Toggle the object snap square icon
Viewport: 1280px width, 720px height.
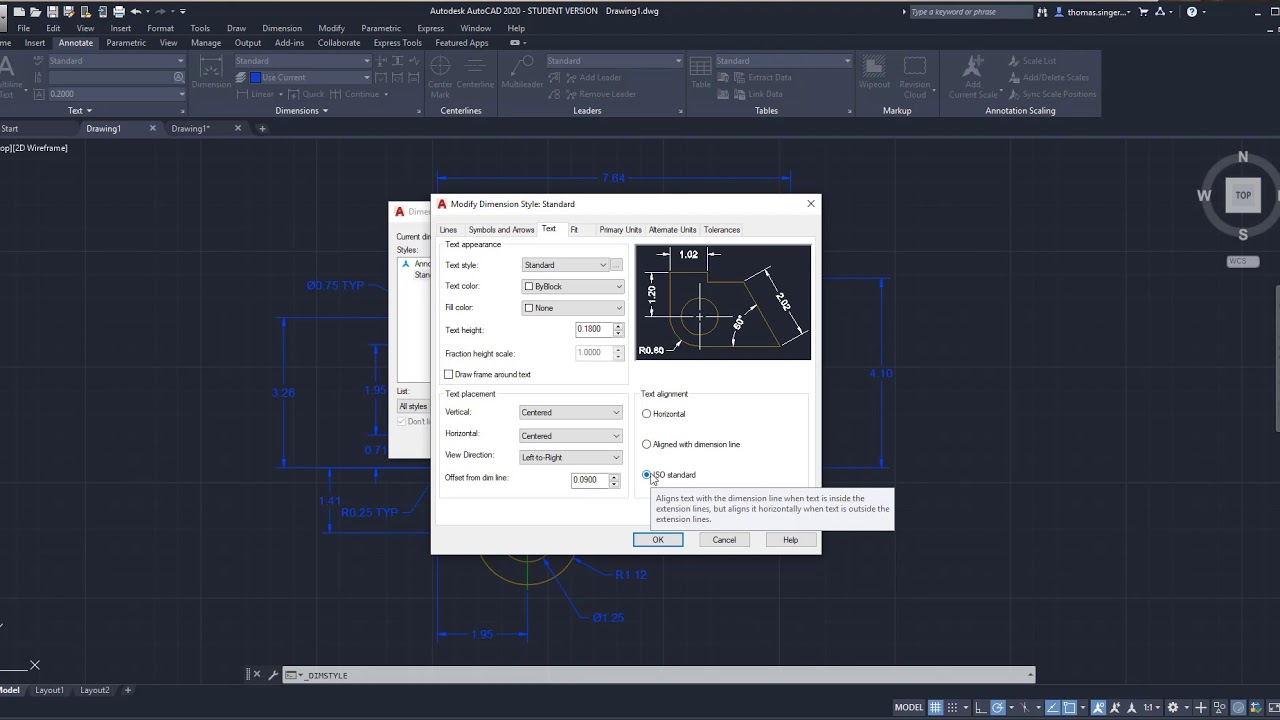pyautogui.click(x=1070, y=707)
